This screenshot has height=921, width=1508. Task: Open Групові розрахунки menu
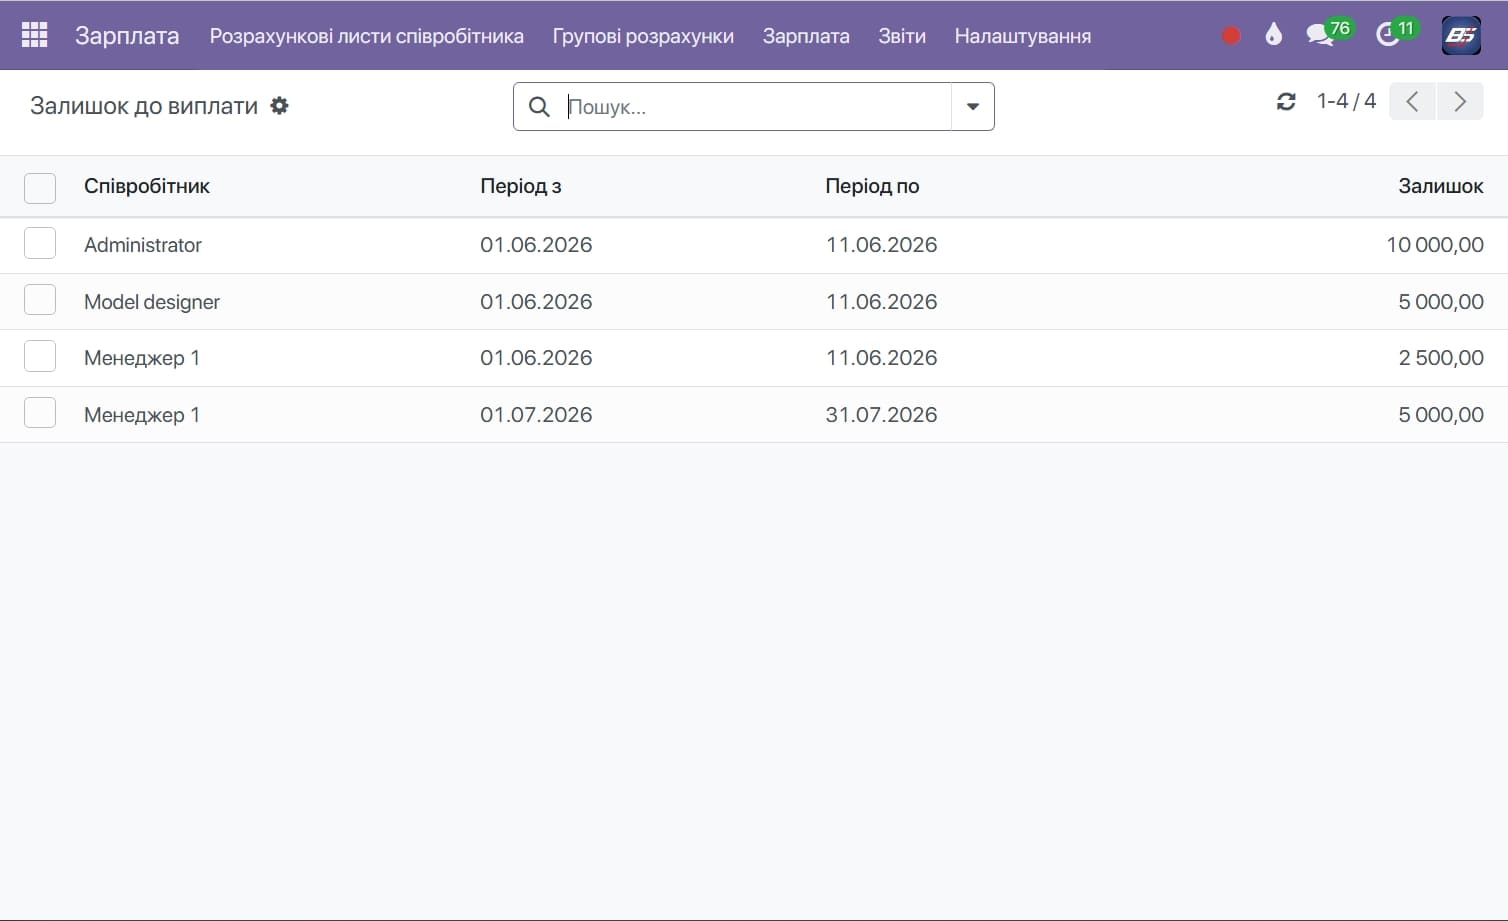pos(643,36)
